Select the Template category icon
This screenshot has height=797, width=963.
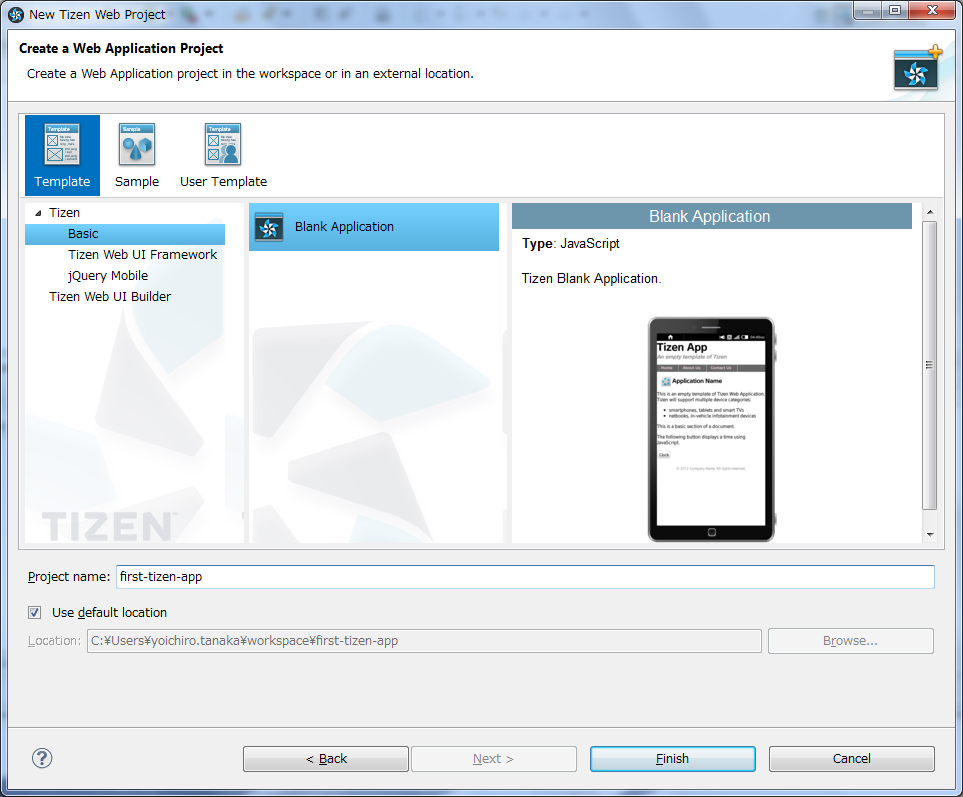coord(62,155)
